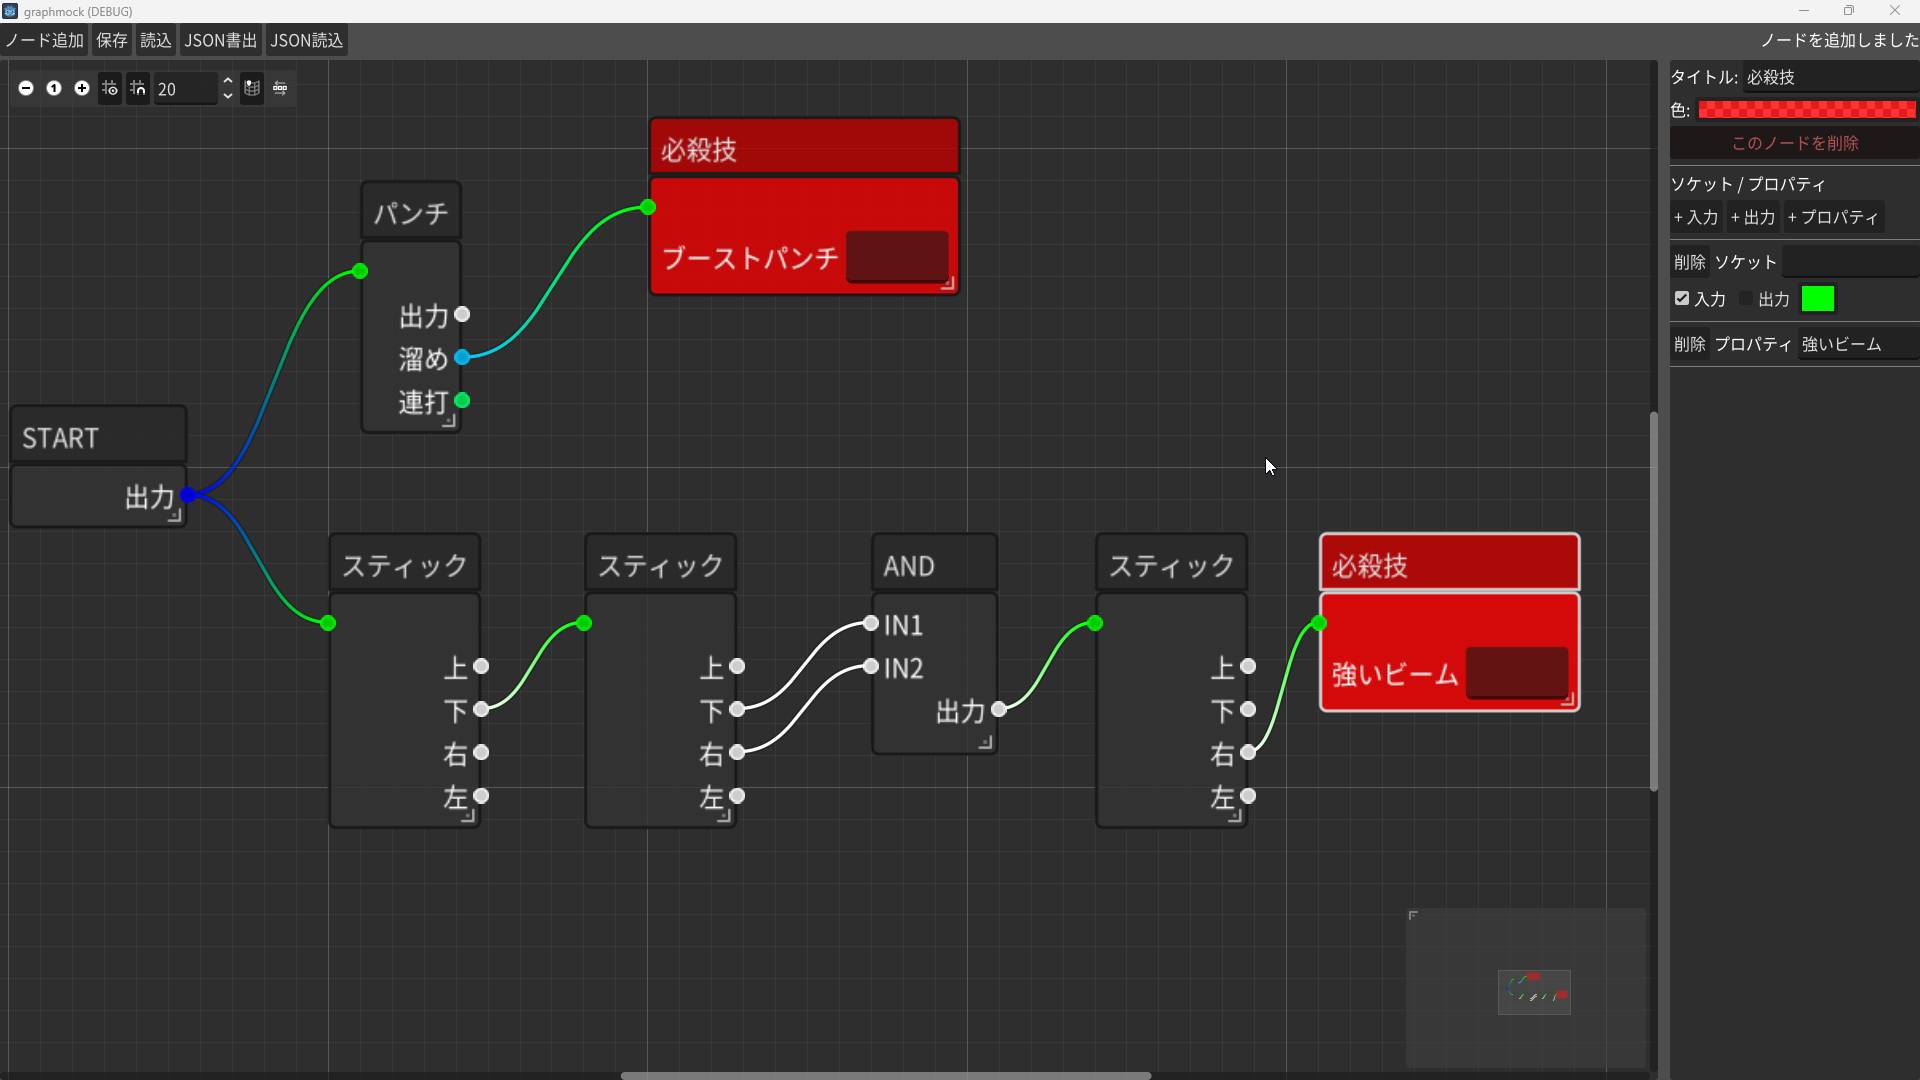Click the 強いビーム property value box
The width and height of the screenshot is (1920, 1080).
(x=1517, y=673)
